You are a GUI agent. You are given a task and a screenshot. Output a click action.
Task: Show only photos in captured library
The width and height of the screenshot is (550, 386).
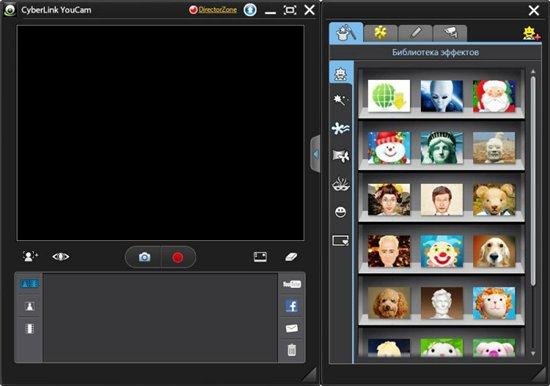[29, 306]
